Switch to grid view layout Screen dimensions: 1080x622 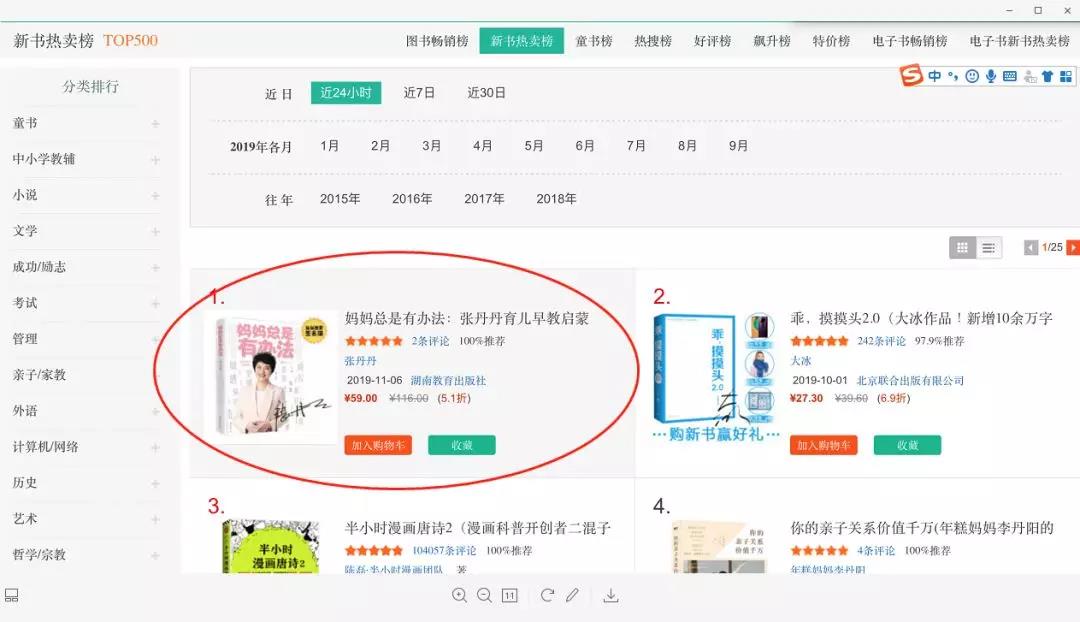point(962,248)
